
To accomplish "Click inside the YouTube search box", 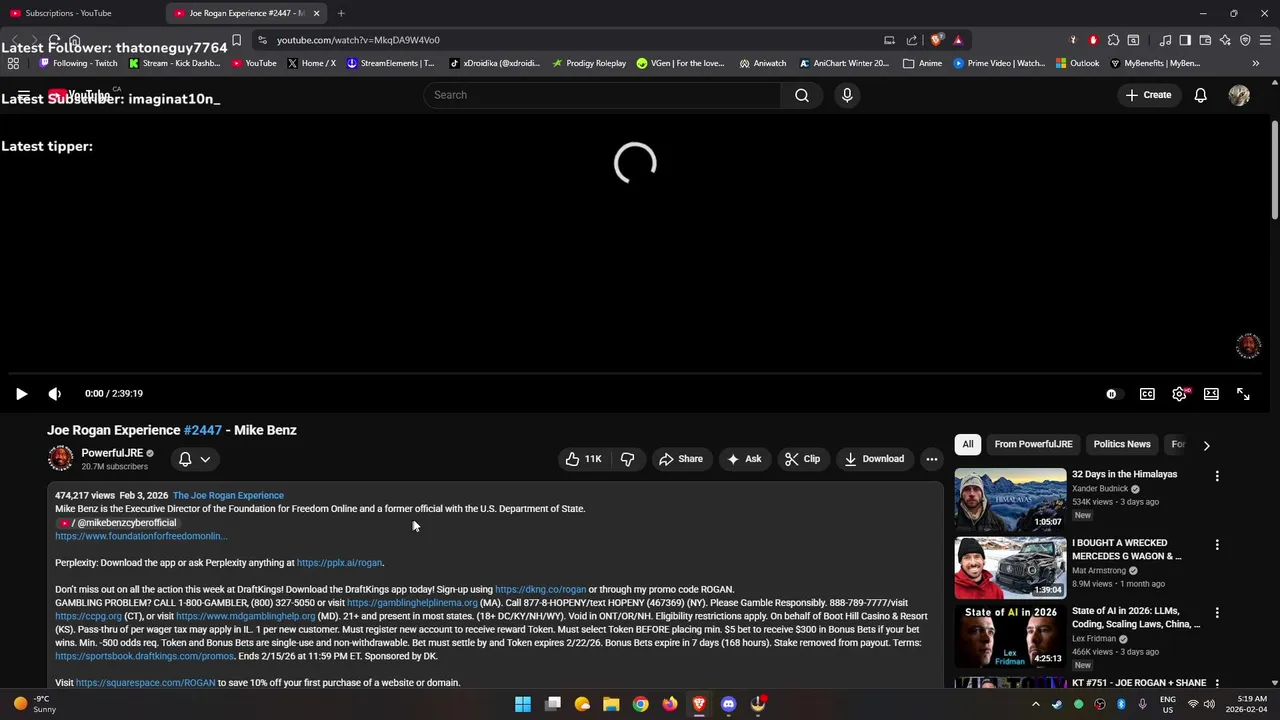I will 602,95.
